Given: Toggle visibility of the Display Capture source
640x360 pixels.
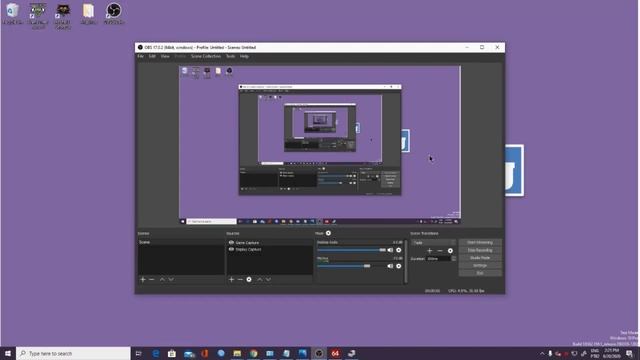Looking at the screenshot, I should click(x=231, y=249).
